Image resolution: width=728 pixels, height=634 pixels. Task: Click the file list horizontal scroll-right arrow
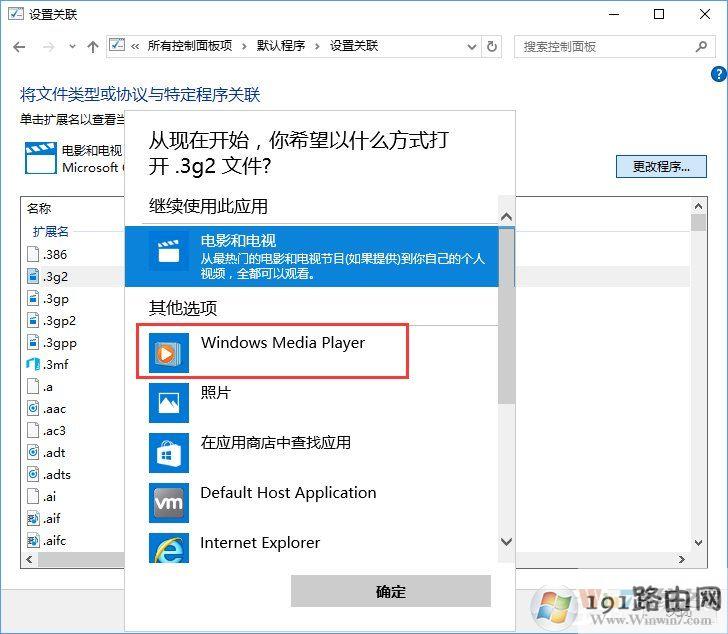pos(682,559)
